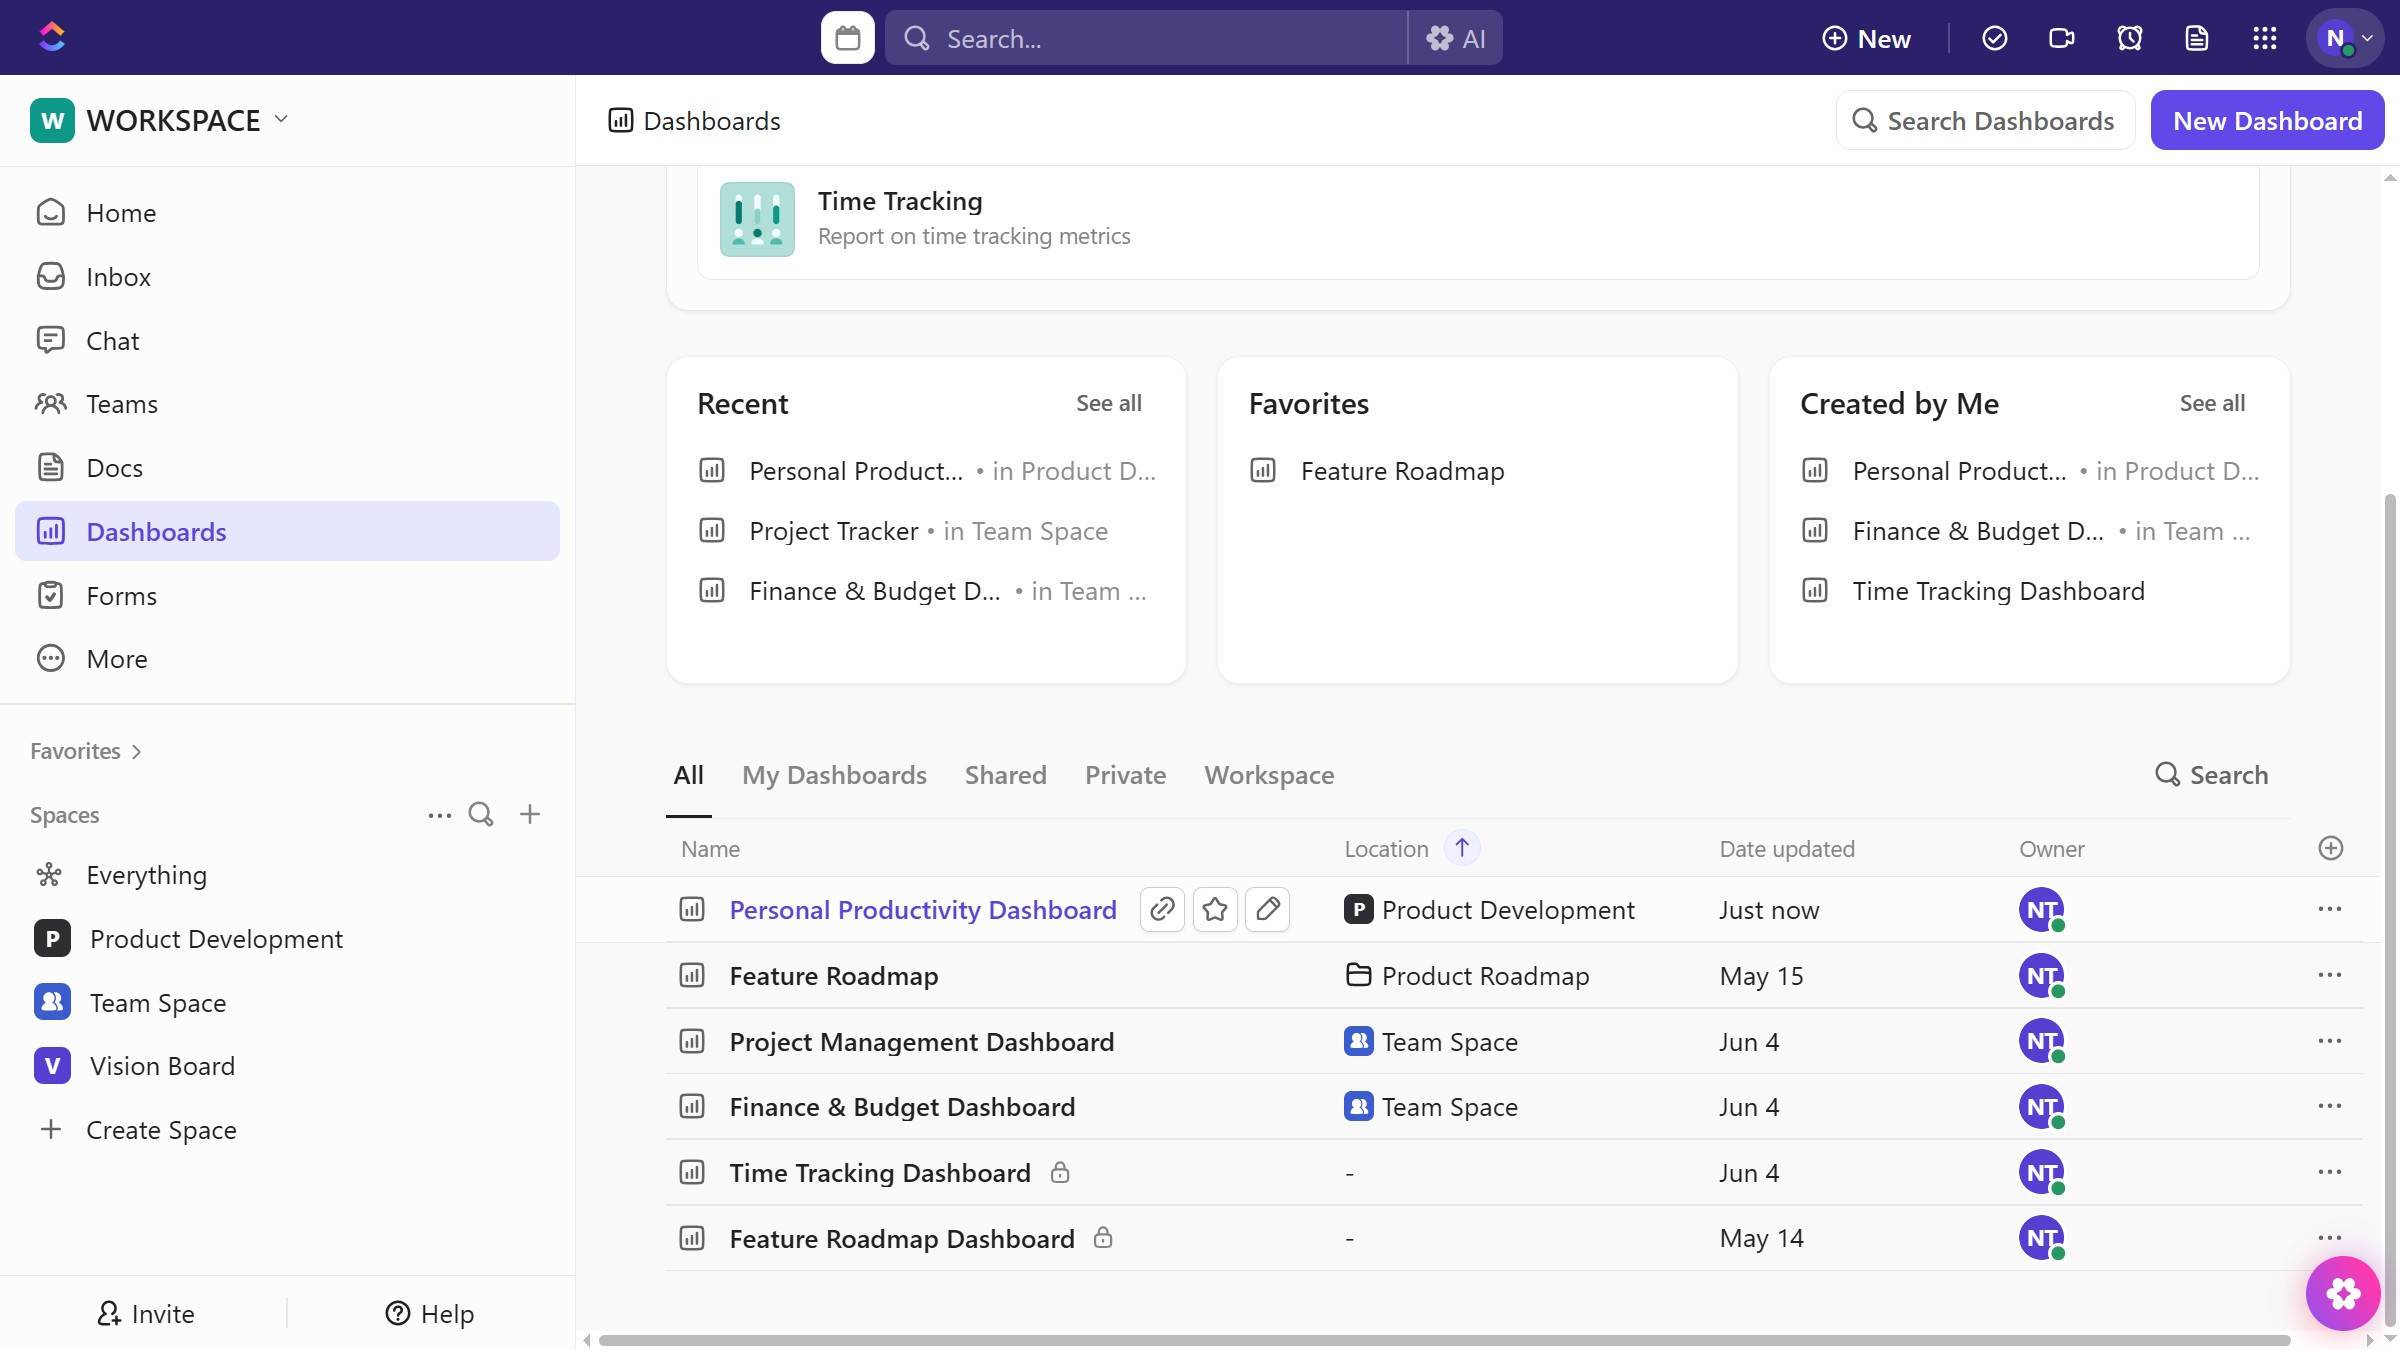The image size is (2400, 1350).
Task: Click the calendar icon beside the search bar
Action: pos(847,38)
